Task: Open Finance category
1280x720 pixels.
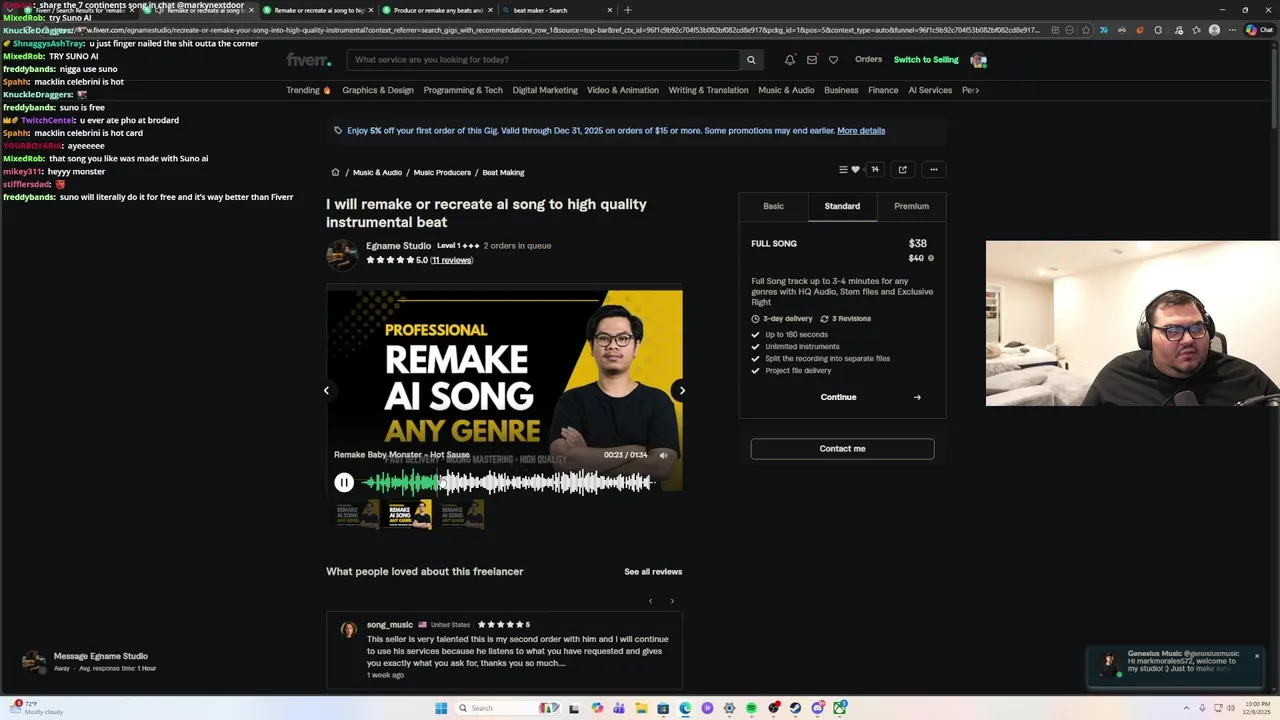Action: [x=883, y=90]
